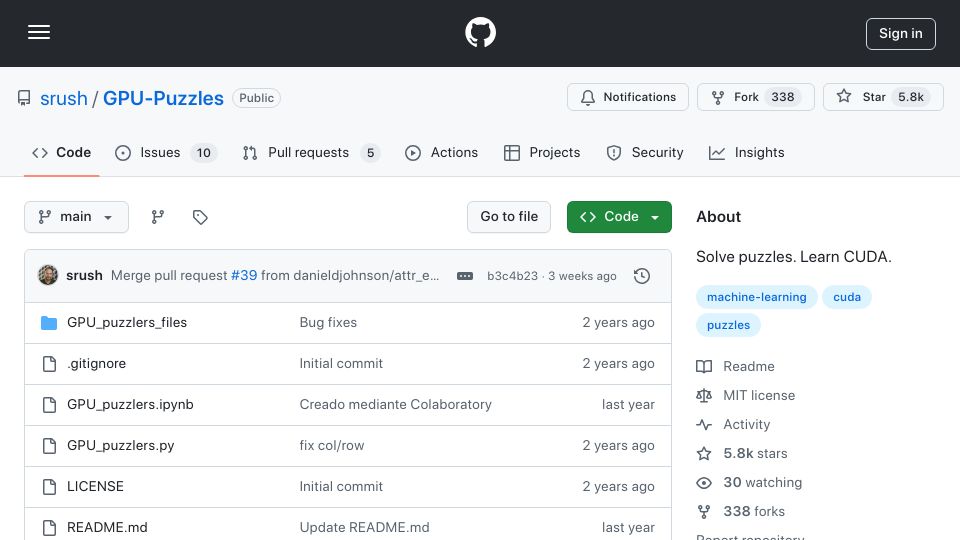This screenshot has height=540, width=960.
Task: Click 'Solve puzzles. Learn CUDA.' description
Action: coord(793,257)
